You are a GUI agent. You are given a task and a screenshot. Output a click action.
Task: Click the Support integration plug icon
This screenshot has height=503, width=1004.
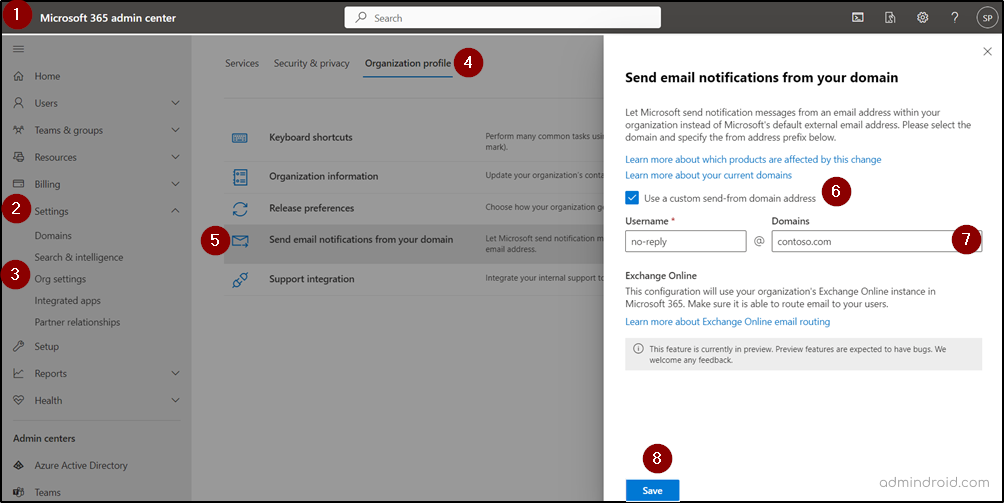[x=240, y=280]
